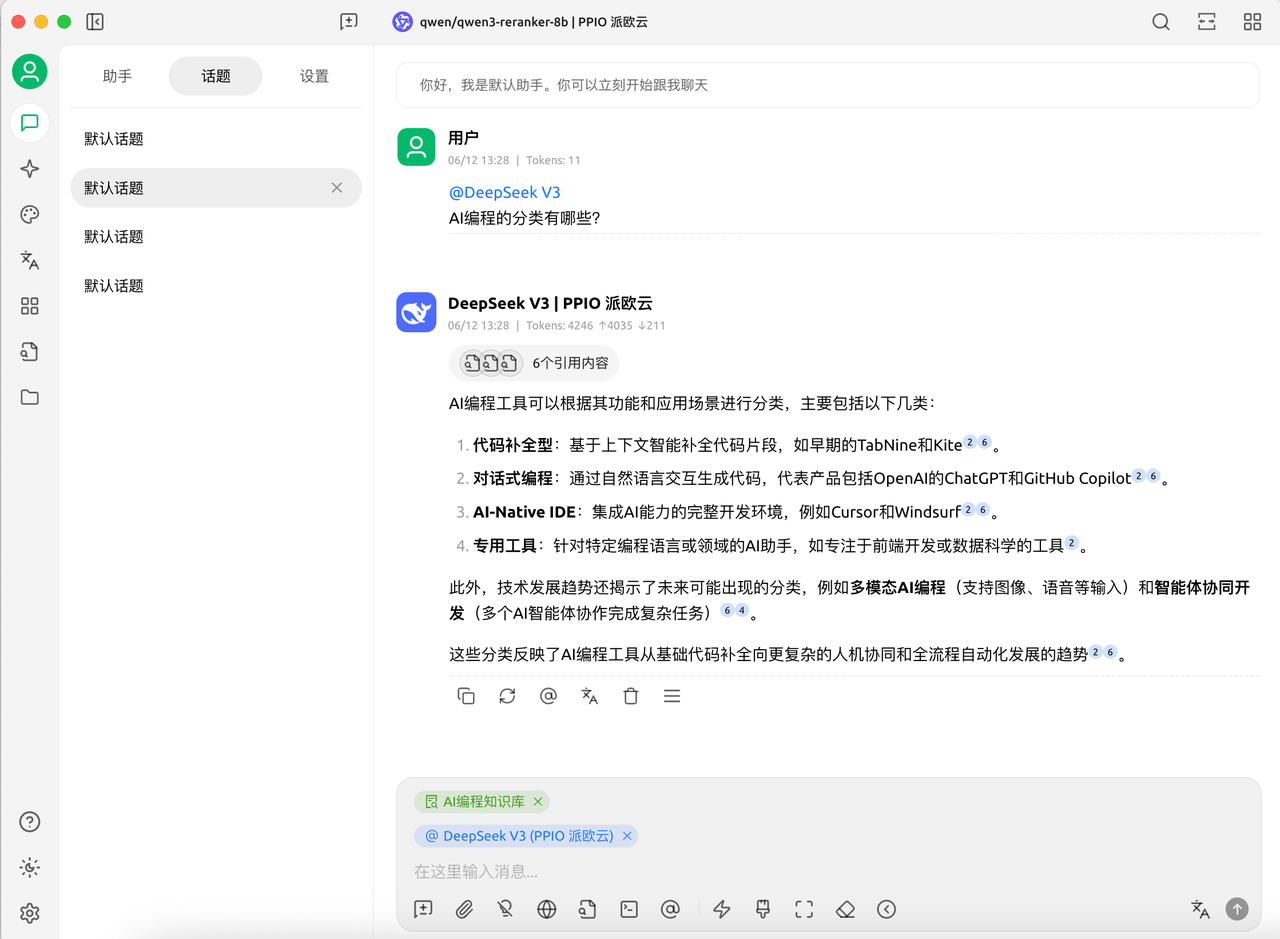Viewport: 1280px width, 939px height.
Task: Click the 'Tokens: 4246' usage text
Action: (x=559, y=325)
